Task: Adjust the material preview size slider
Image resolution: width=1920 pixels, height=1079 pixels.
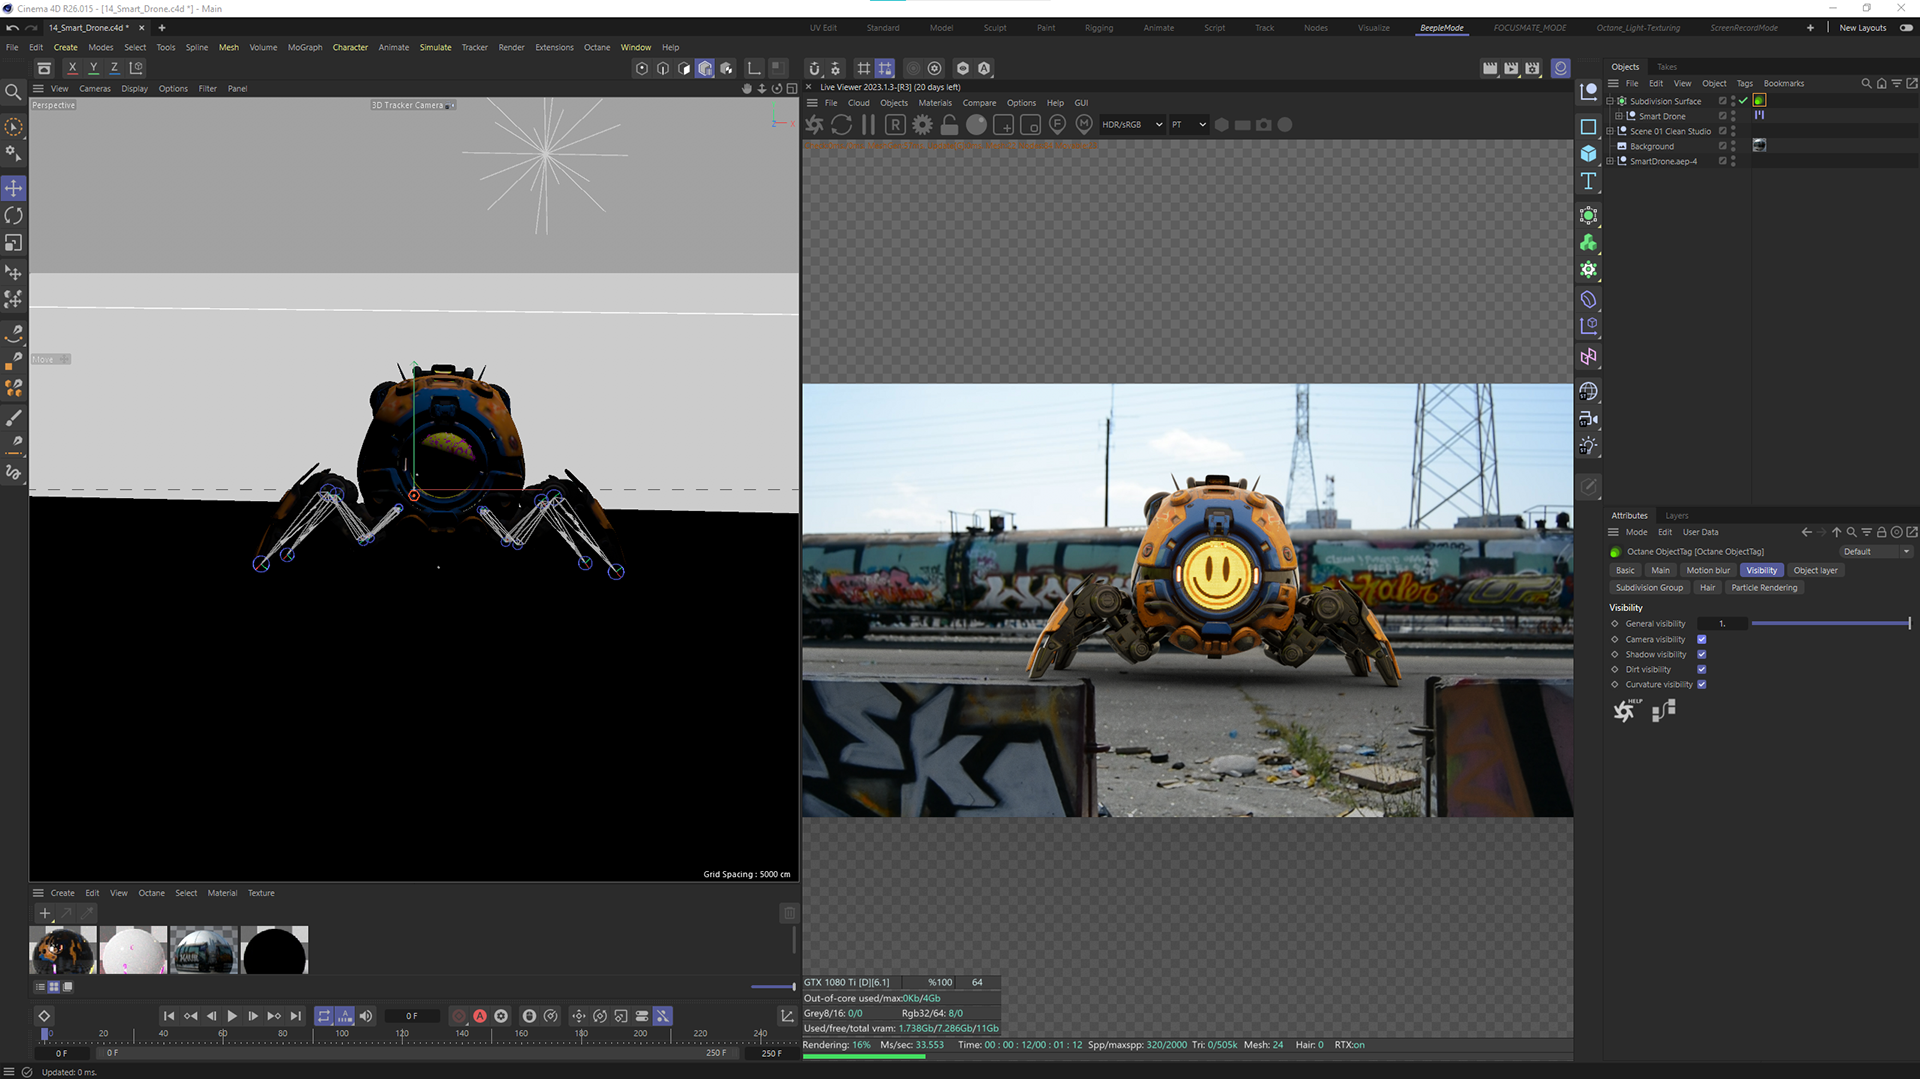Action: (773, 987)
